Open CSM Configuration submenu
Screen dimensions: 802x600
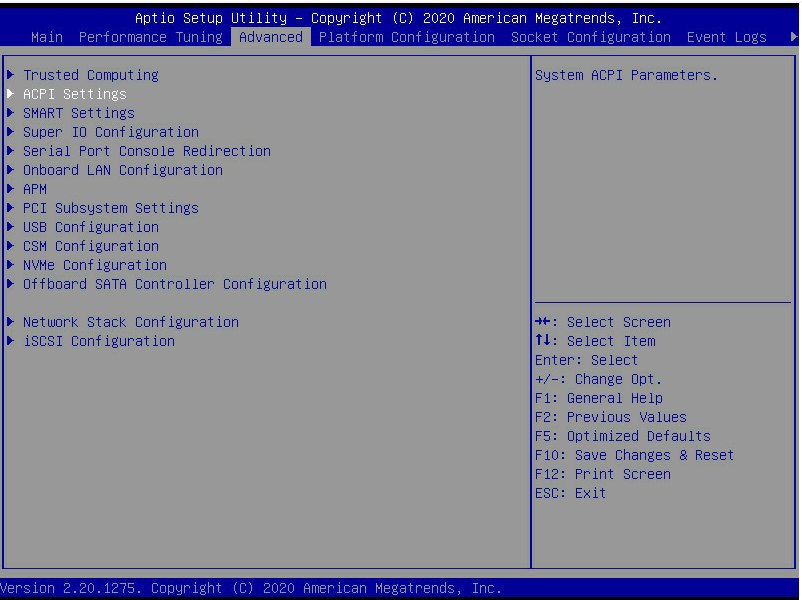pos(91,246)
